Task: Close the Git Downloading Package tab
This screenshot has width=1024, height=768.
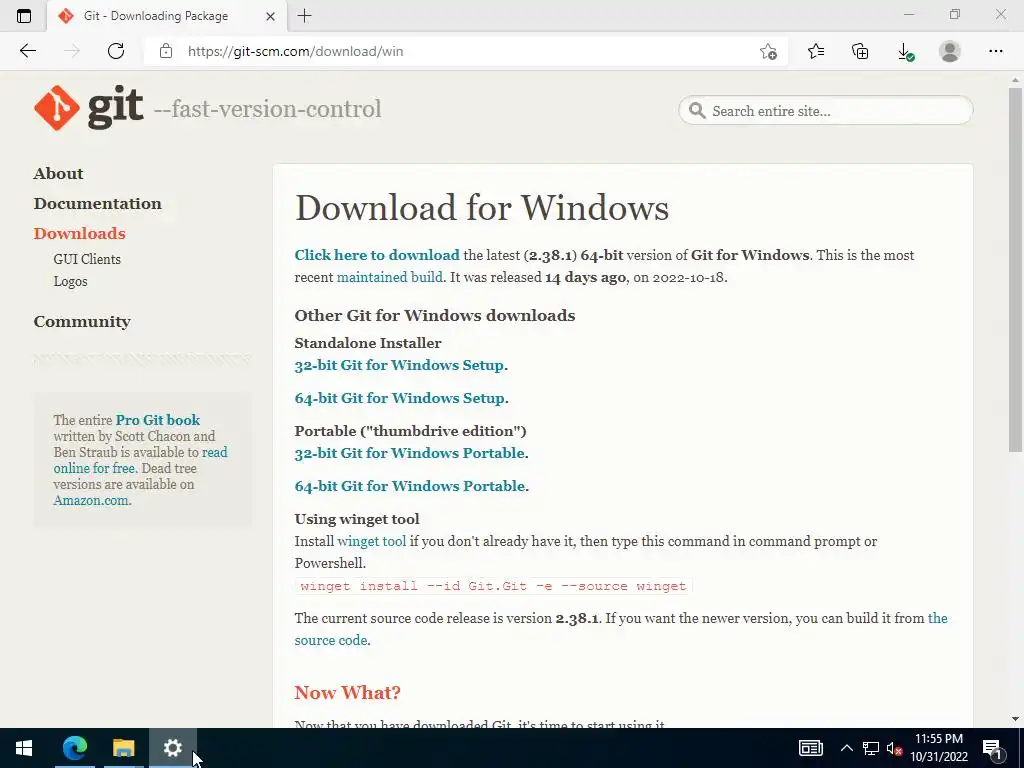Action: (270, 16)
